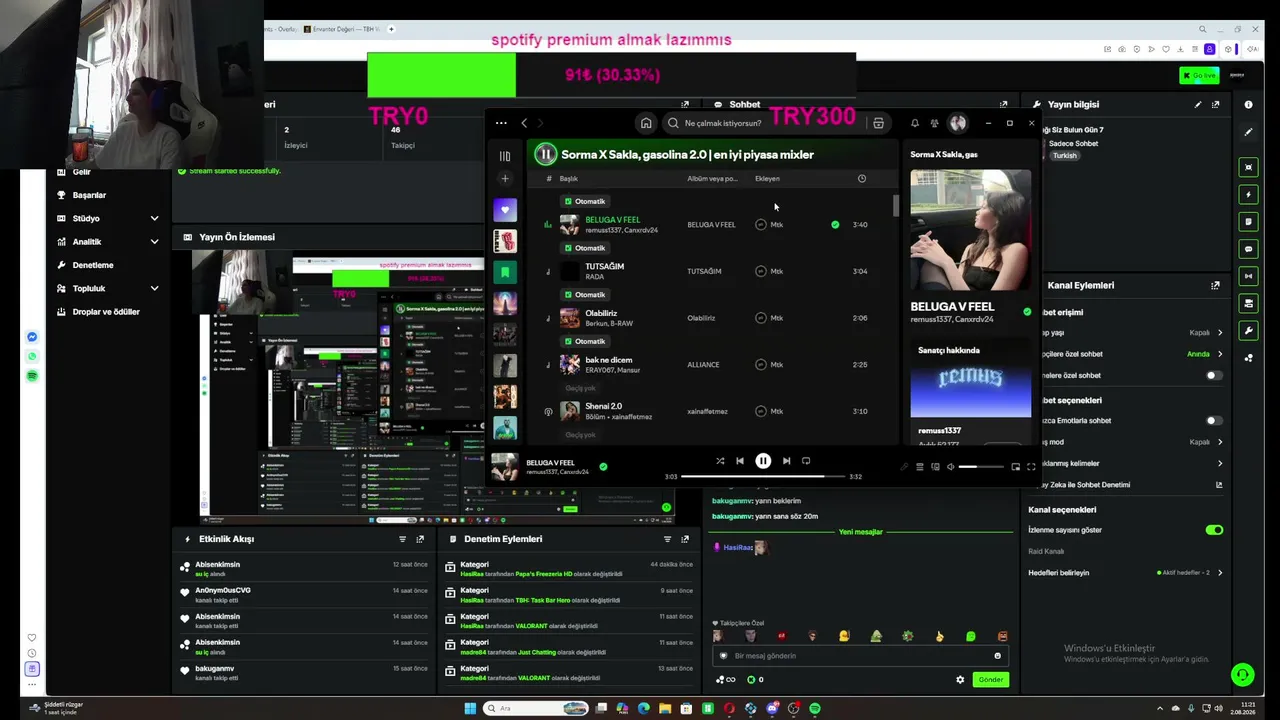
Task: Open chat settings gear icon
Action: coord(960,680)
